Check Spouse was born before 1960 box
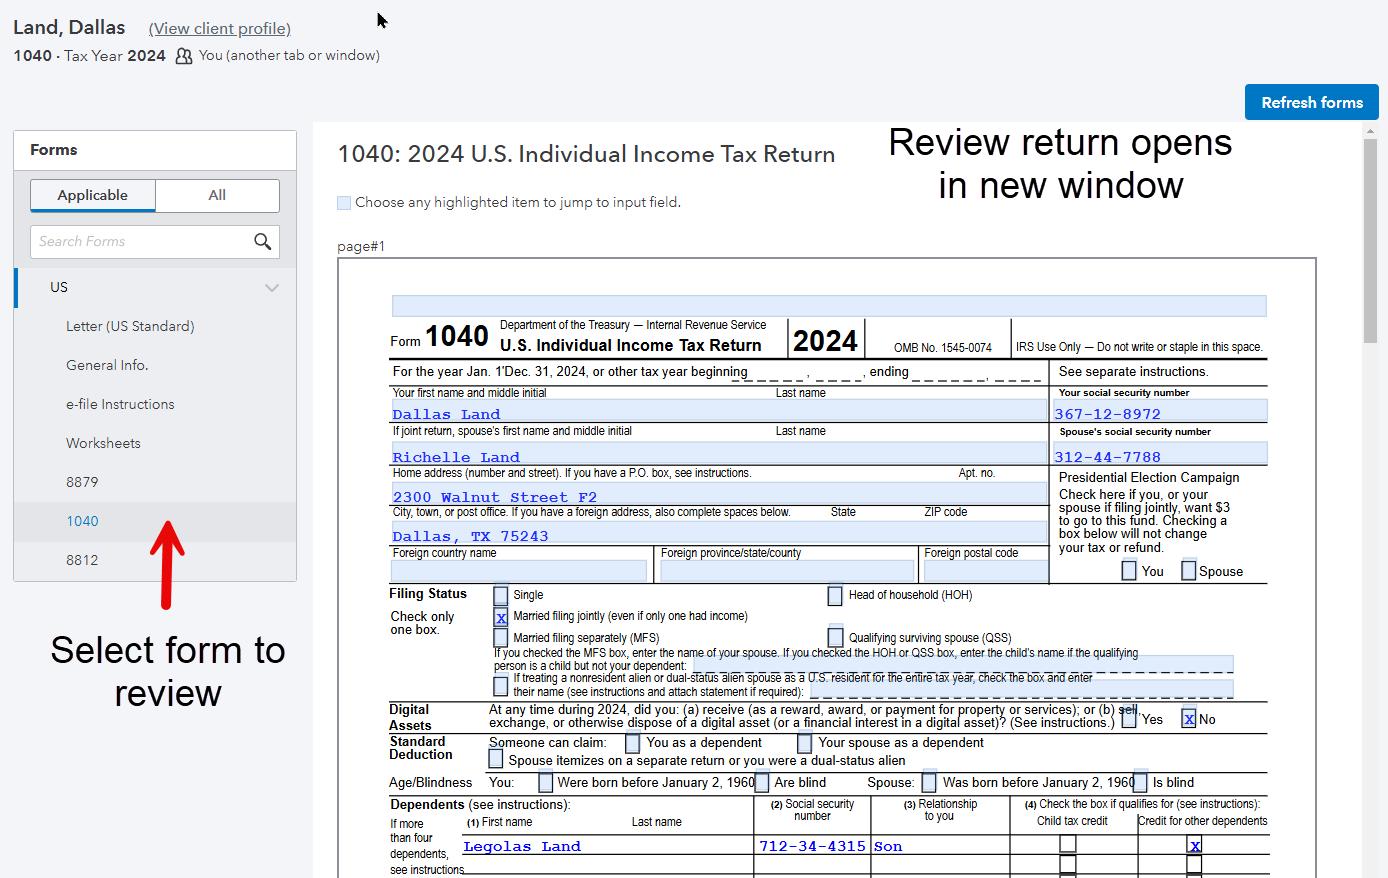Image resolution: width=1388 pixels, height=878 pixels. point(929,782)
